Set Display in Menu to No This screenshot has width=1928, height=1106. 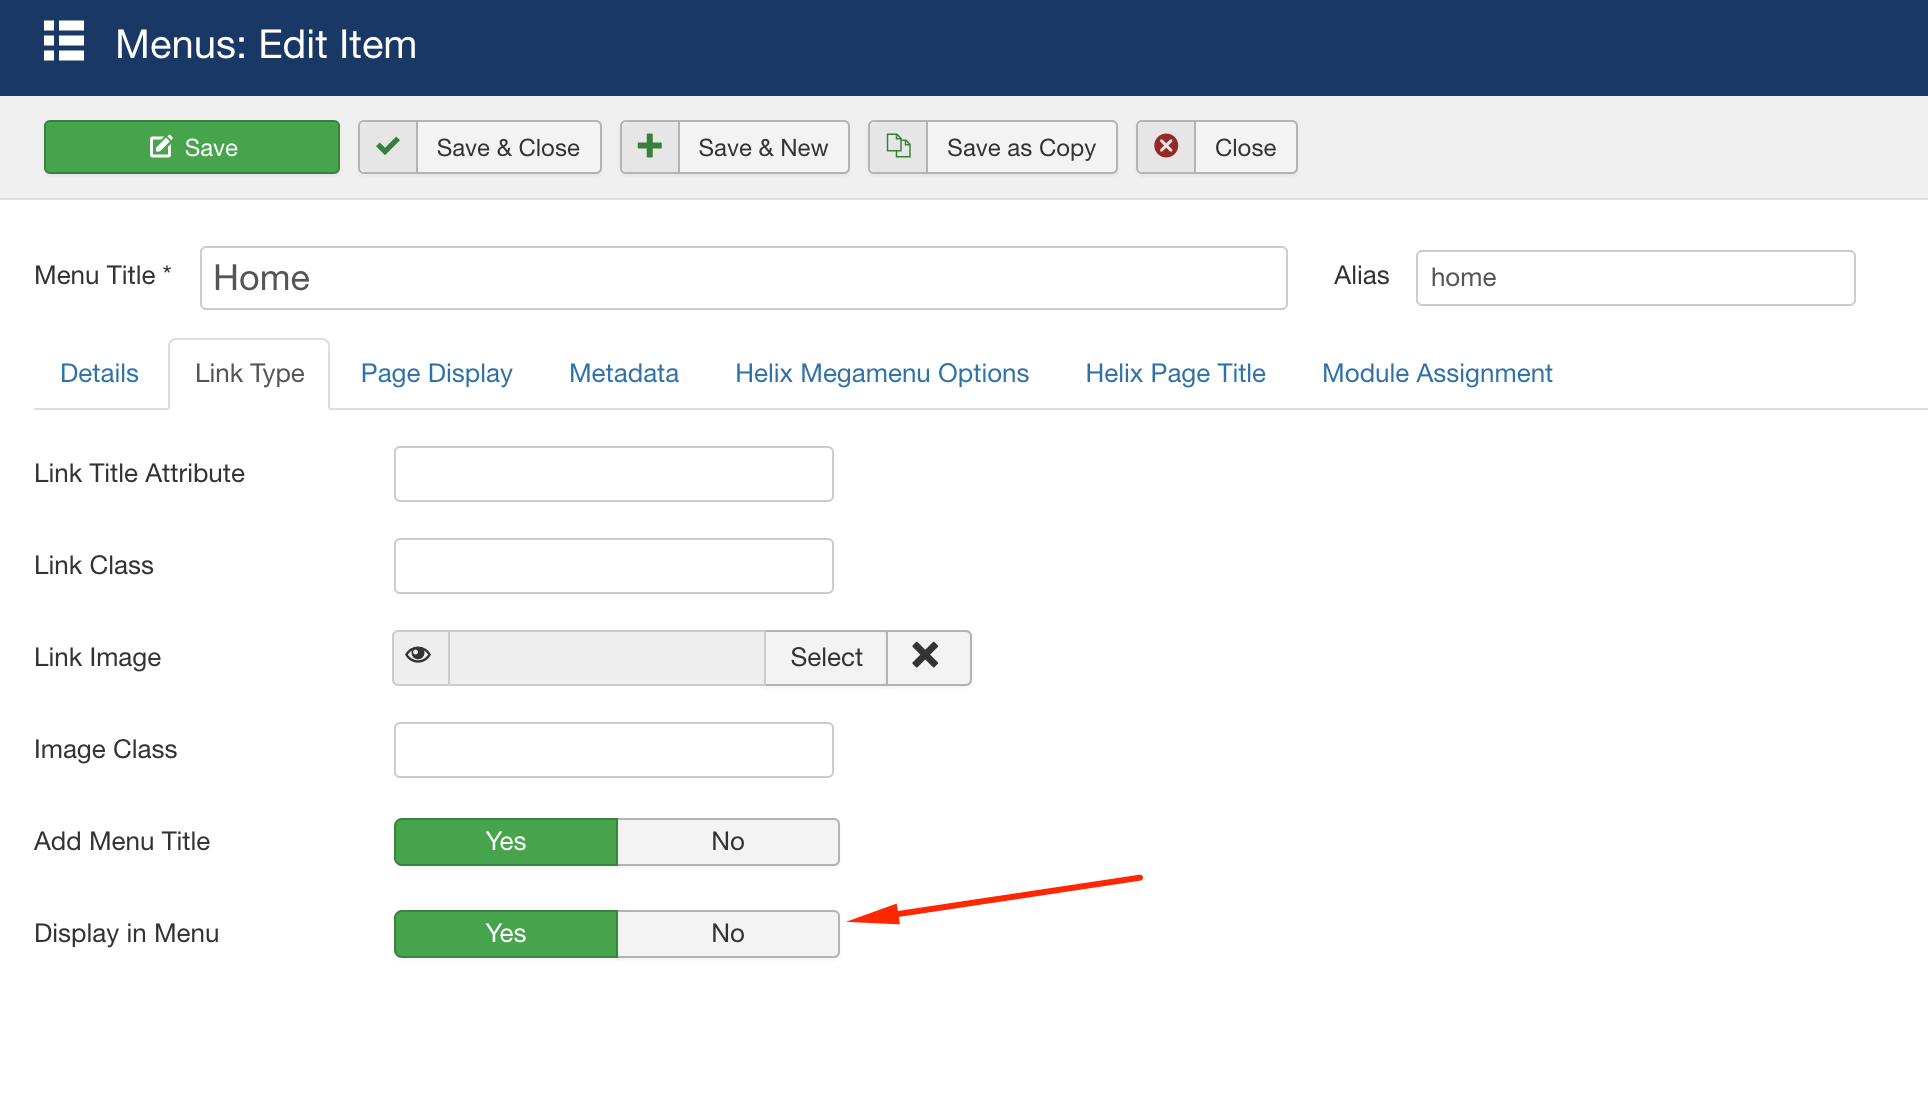click(727, 933)
